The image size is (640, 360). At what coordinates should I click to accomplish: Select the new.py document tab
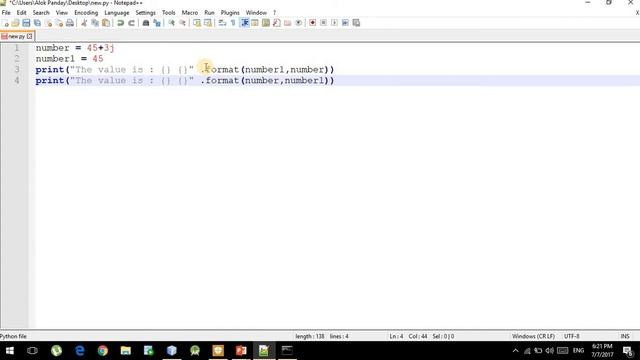[16, 36]
